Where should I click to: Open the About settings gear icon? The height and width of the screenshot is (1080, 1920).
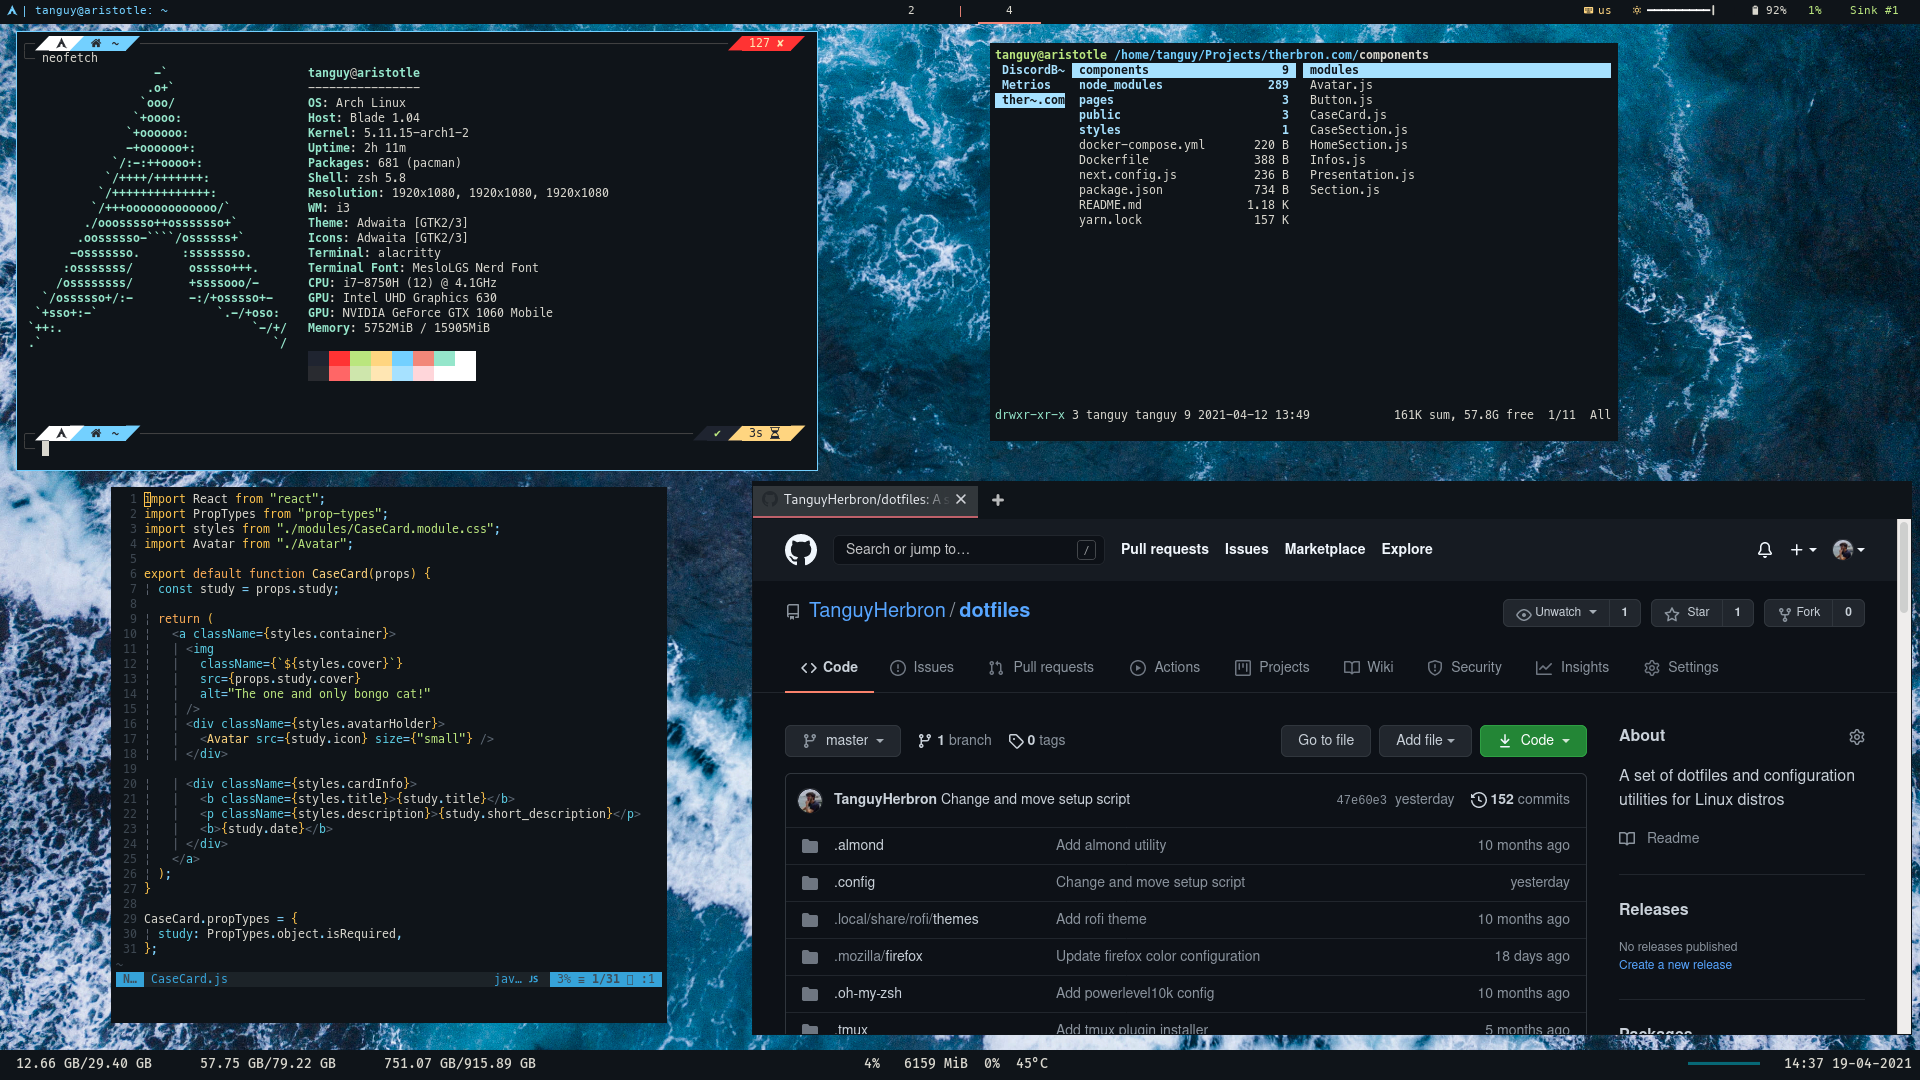click(x=1857, y=737)
